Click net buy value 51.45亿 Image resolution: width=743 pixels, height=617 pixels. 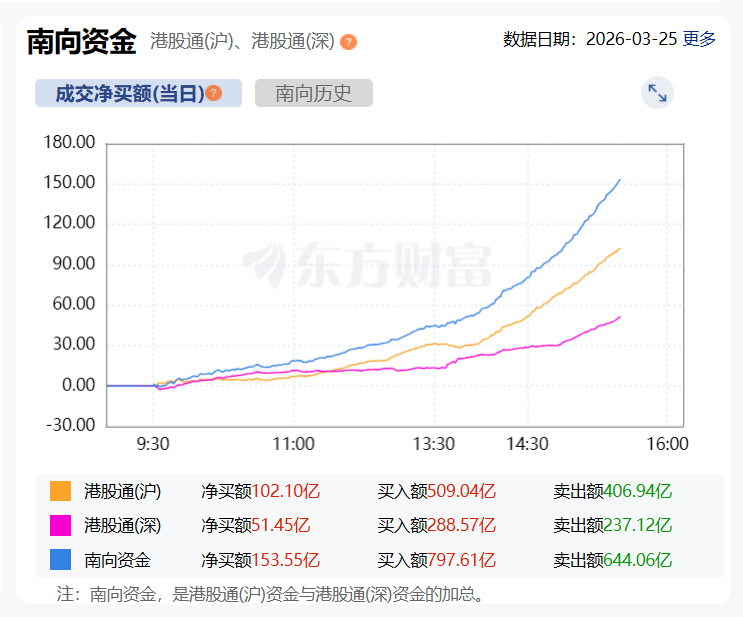click(x=281, y=526)
